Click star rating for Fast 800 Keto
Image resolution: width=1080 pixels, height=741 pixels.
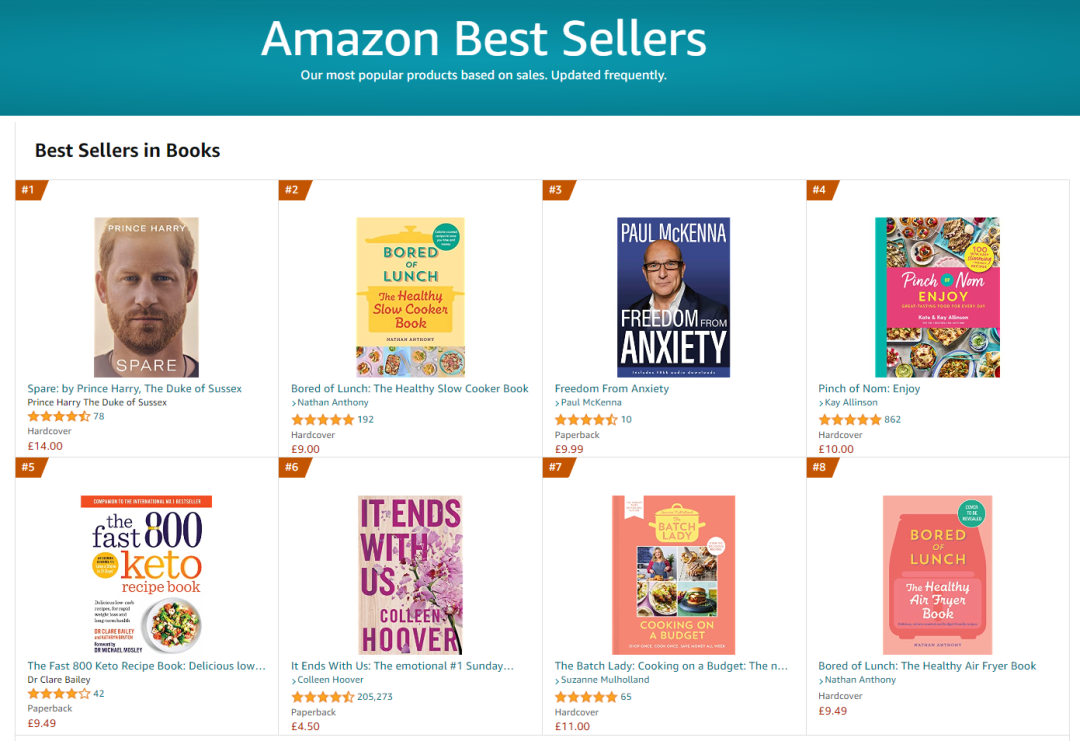[x=59, y=694]
